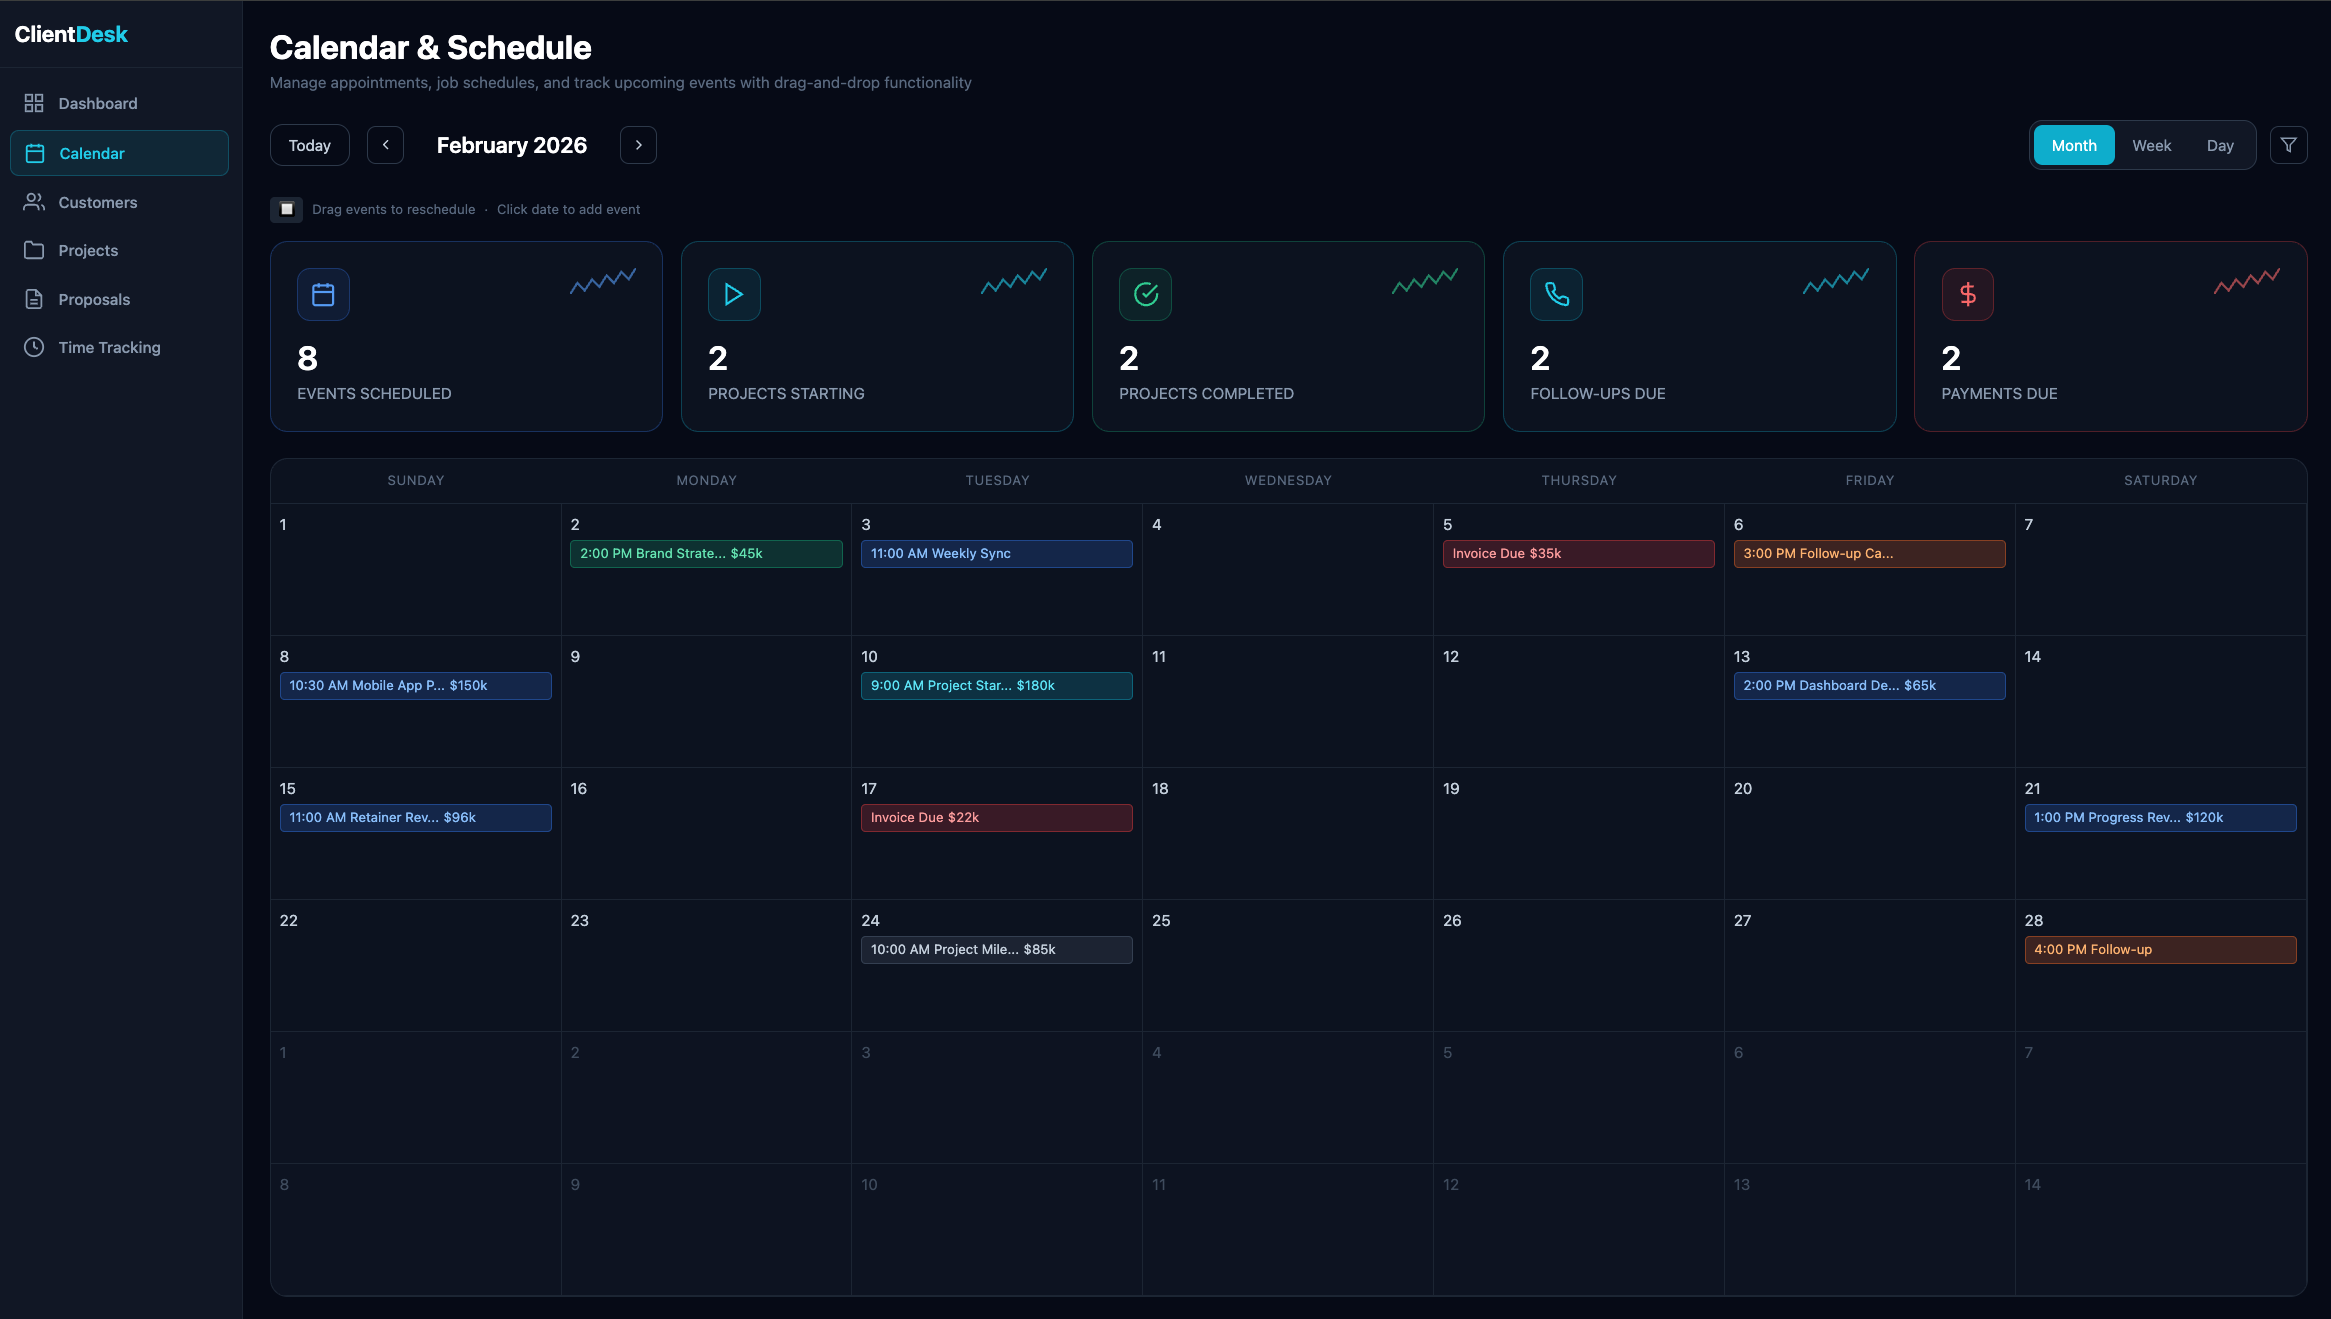The height and width of the screenshot is (1319, 2331).
Task: Click the 4:00 PM Follow-up event
Action: tap(2158, 949)
